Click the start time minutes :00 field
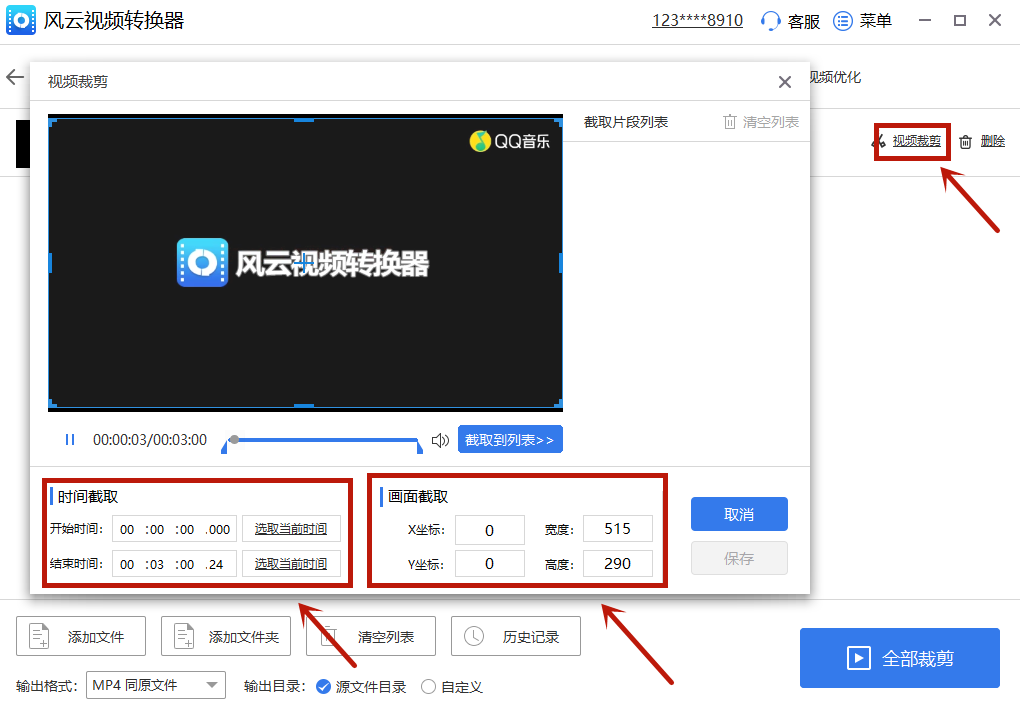 pos(154,529)
